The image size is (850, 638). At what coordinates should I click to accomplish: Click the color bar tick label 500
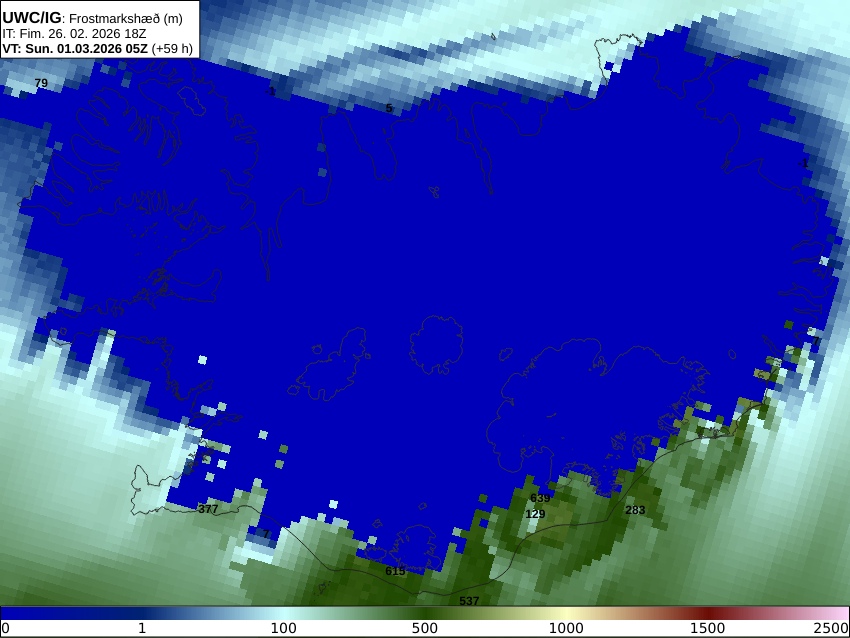coord(424,628)
